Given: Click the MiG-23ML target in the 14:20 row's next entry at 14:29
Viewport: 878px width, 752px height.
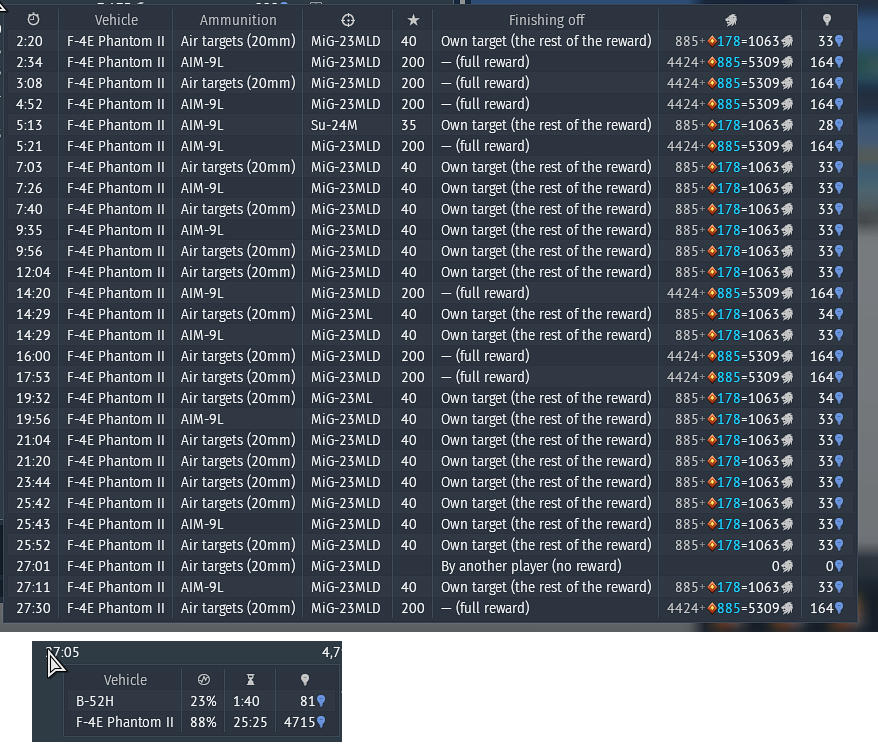Looking at the screenshot, I should 342,314.
